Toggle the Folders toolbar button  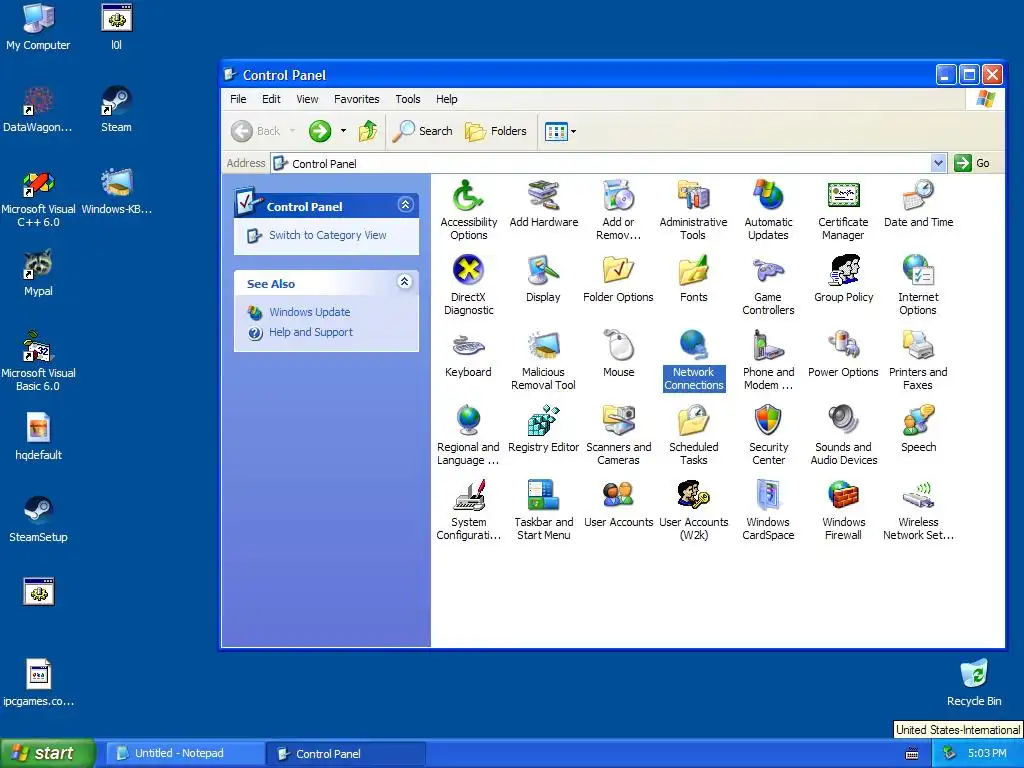[x=496, y=131]
